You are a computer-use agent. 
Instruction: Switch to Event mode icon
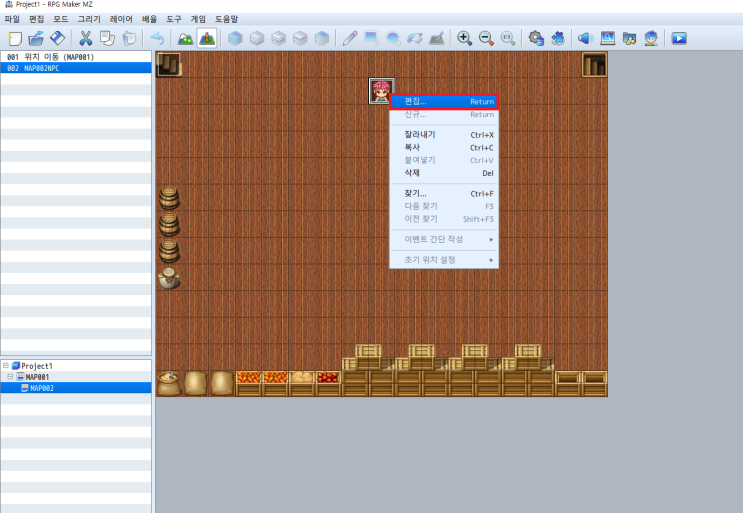pos(207,38)
